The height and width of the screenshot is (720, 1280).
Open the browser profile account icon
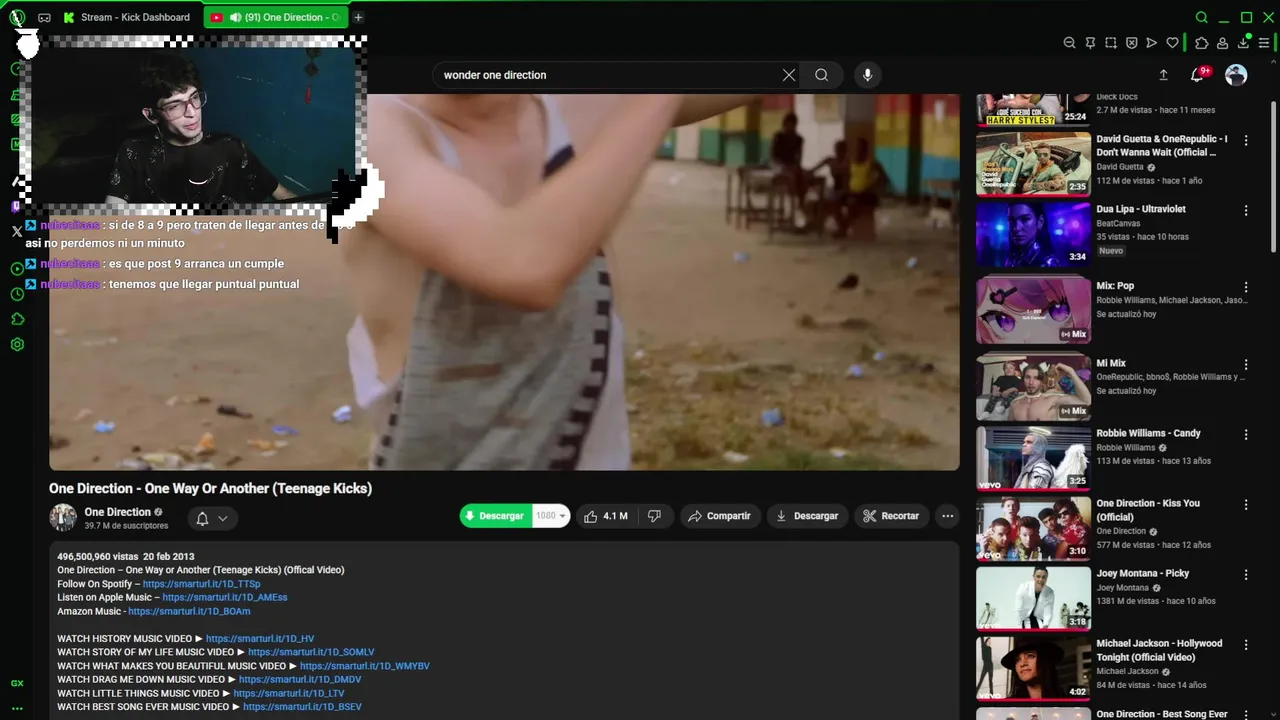pos(1222,43)
